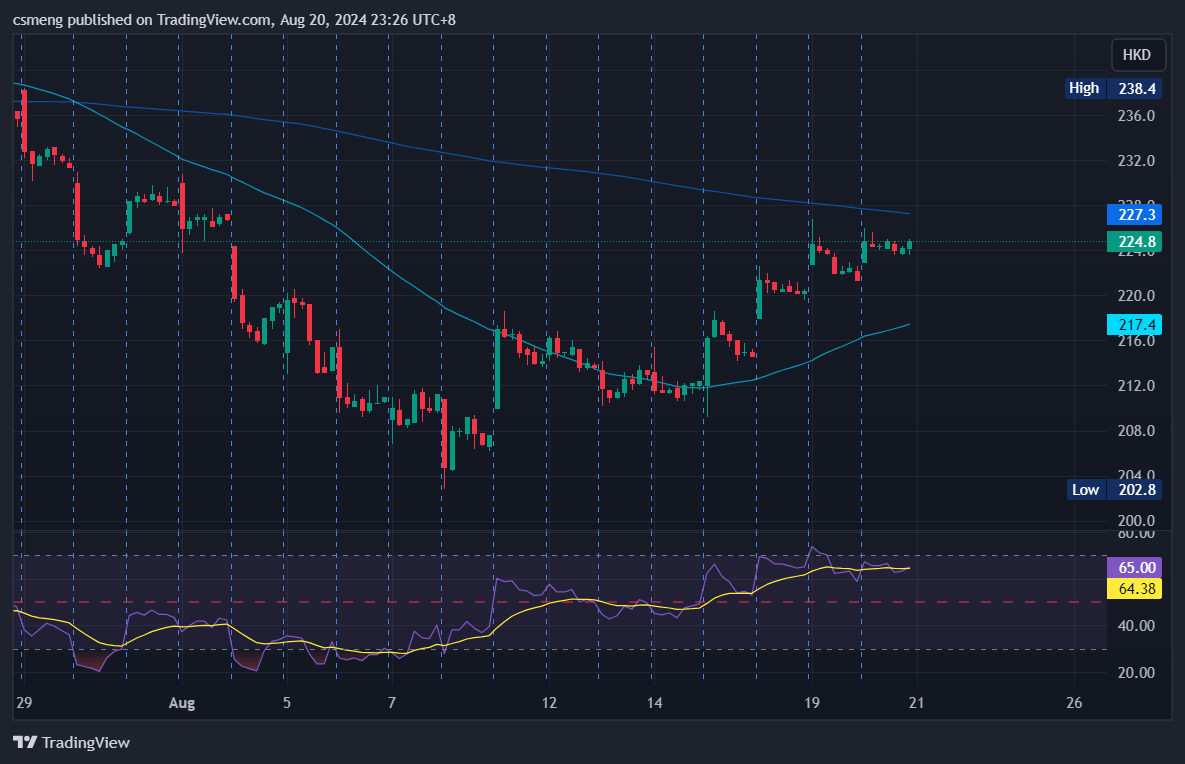Click the High 238.4 price label
The height and width of the screenshot is (764, 1185).
pos(1112,88)
